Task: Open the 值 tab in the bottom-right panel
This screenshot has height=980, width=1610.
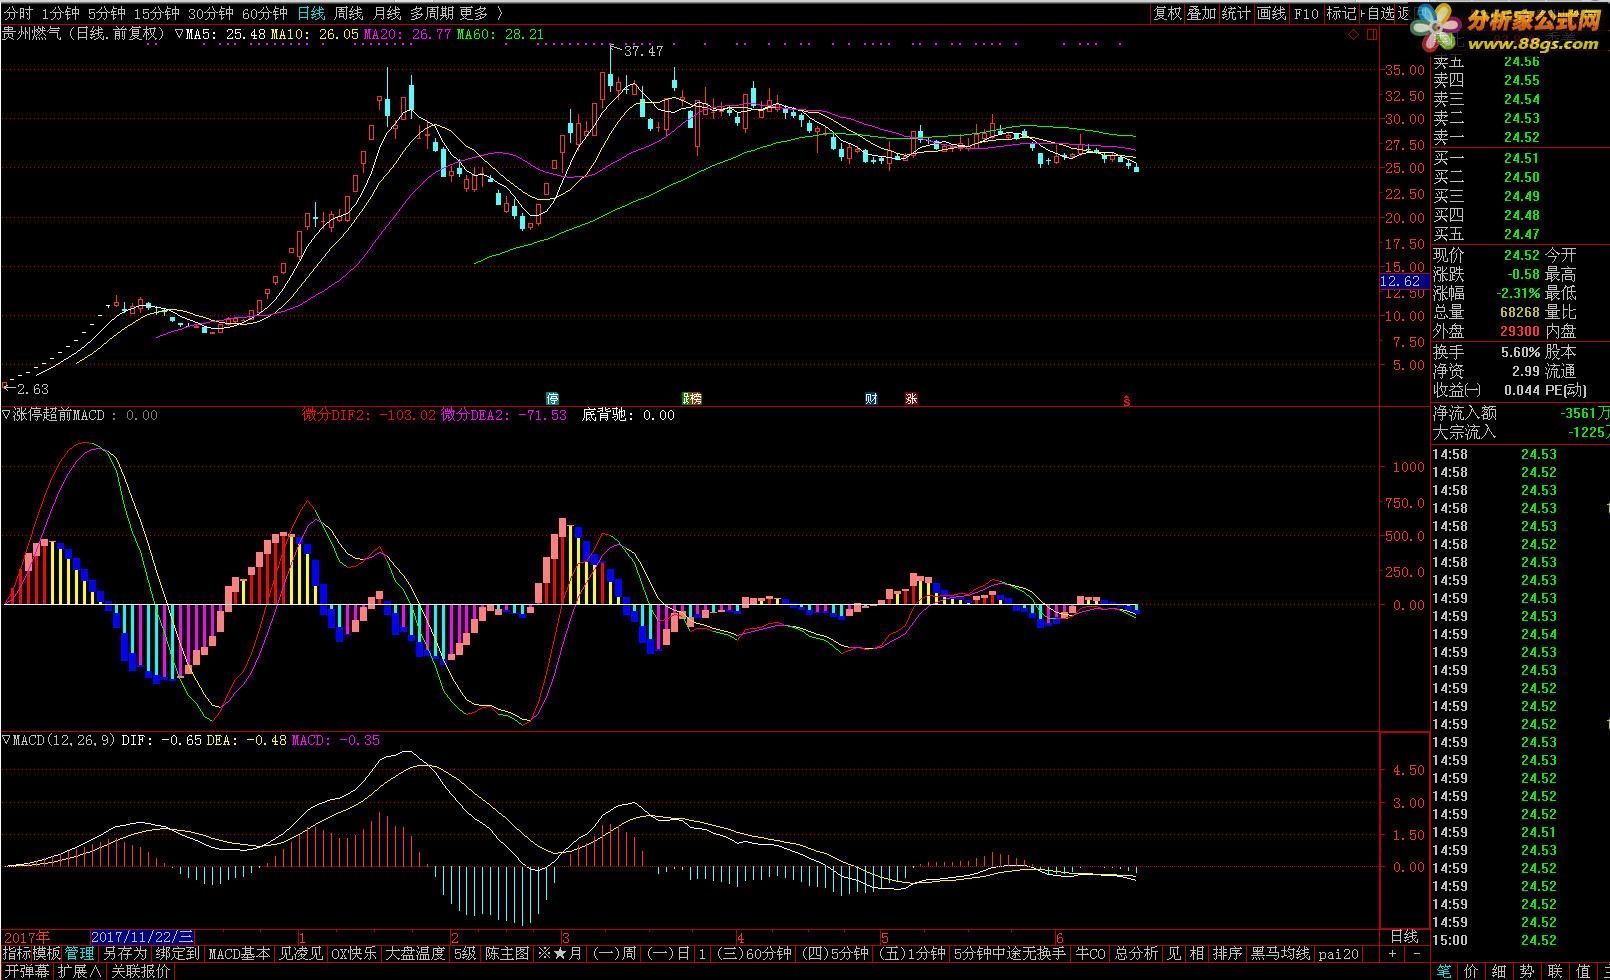Action: coord(1583,971)
